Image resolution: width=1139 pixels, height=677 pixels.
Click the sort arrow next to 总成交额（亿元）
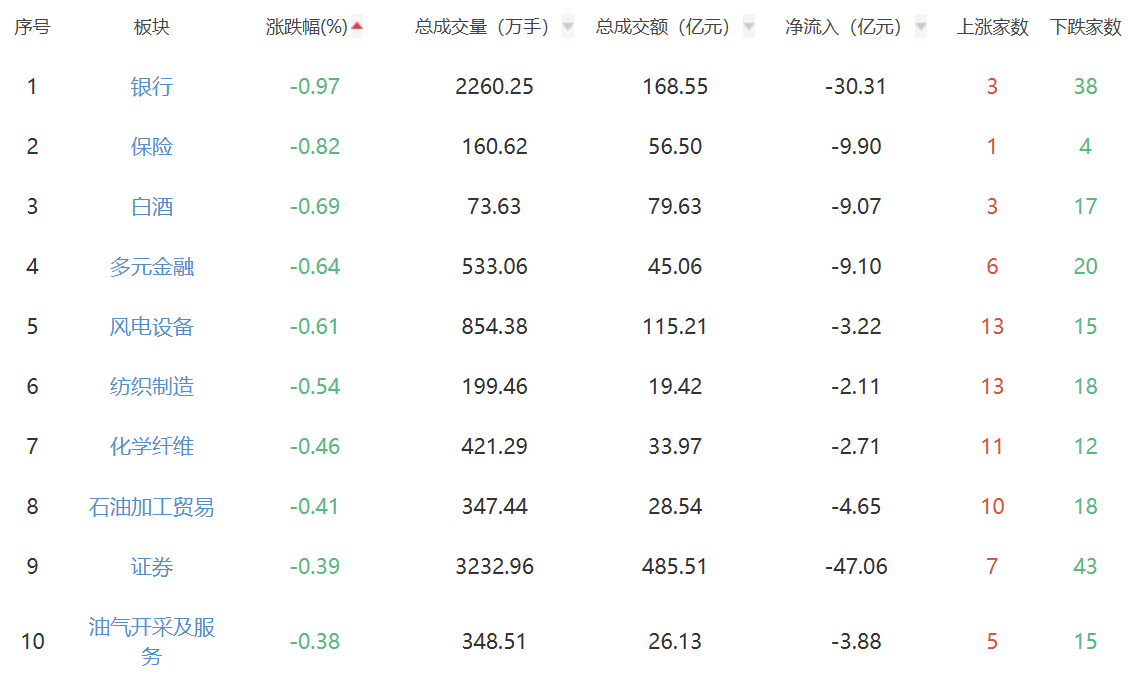point(749,27)
